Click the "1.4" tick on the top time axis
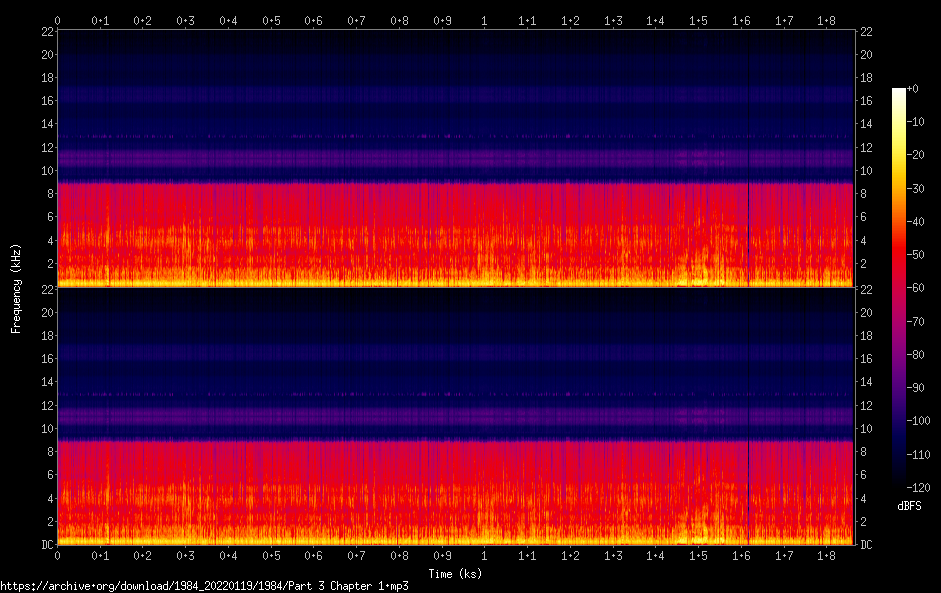The image size is (941, 593). coord(656,20)
